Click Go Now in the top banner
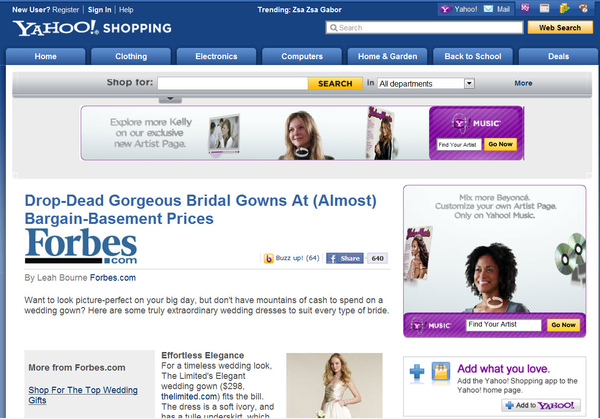 click(500, 144)
